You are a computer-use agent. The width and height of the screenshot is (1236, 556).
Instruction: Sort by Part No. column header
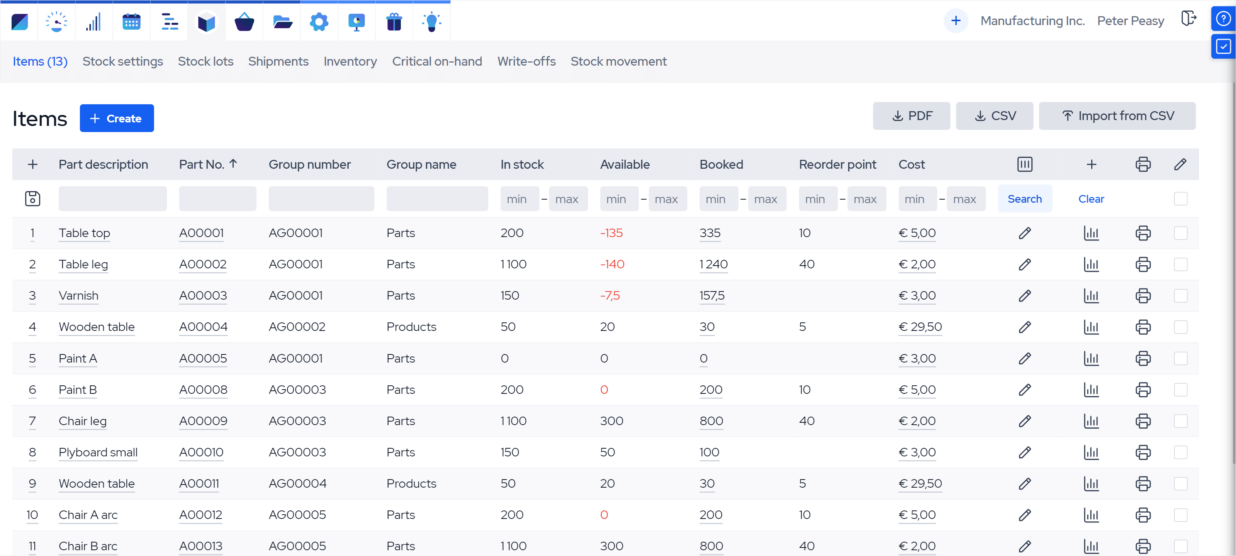(x=207, y=165)
